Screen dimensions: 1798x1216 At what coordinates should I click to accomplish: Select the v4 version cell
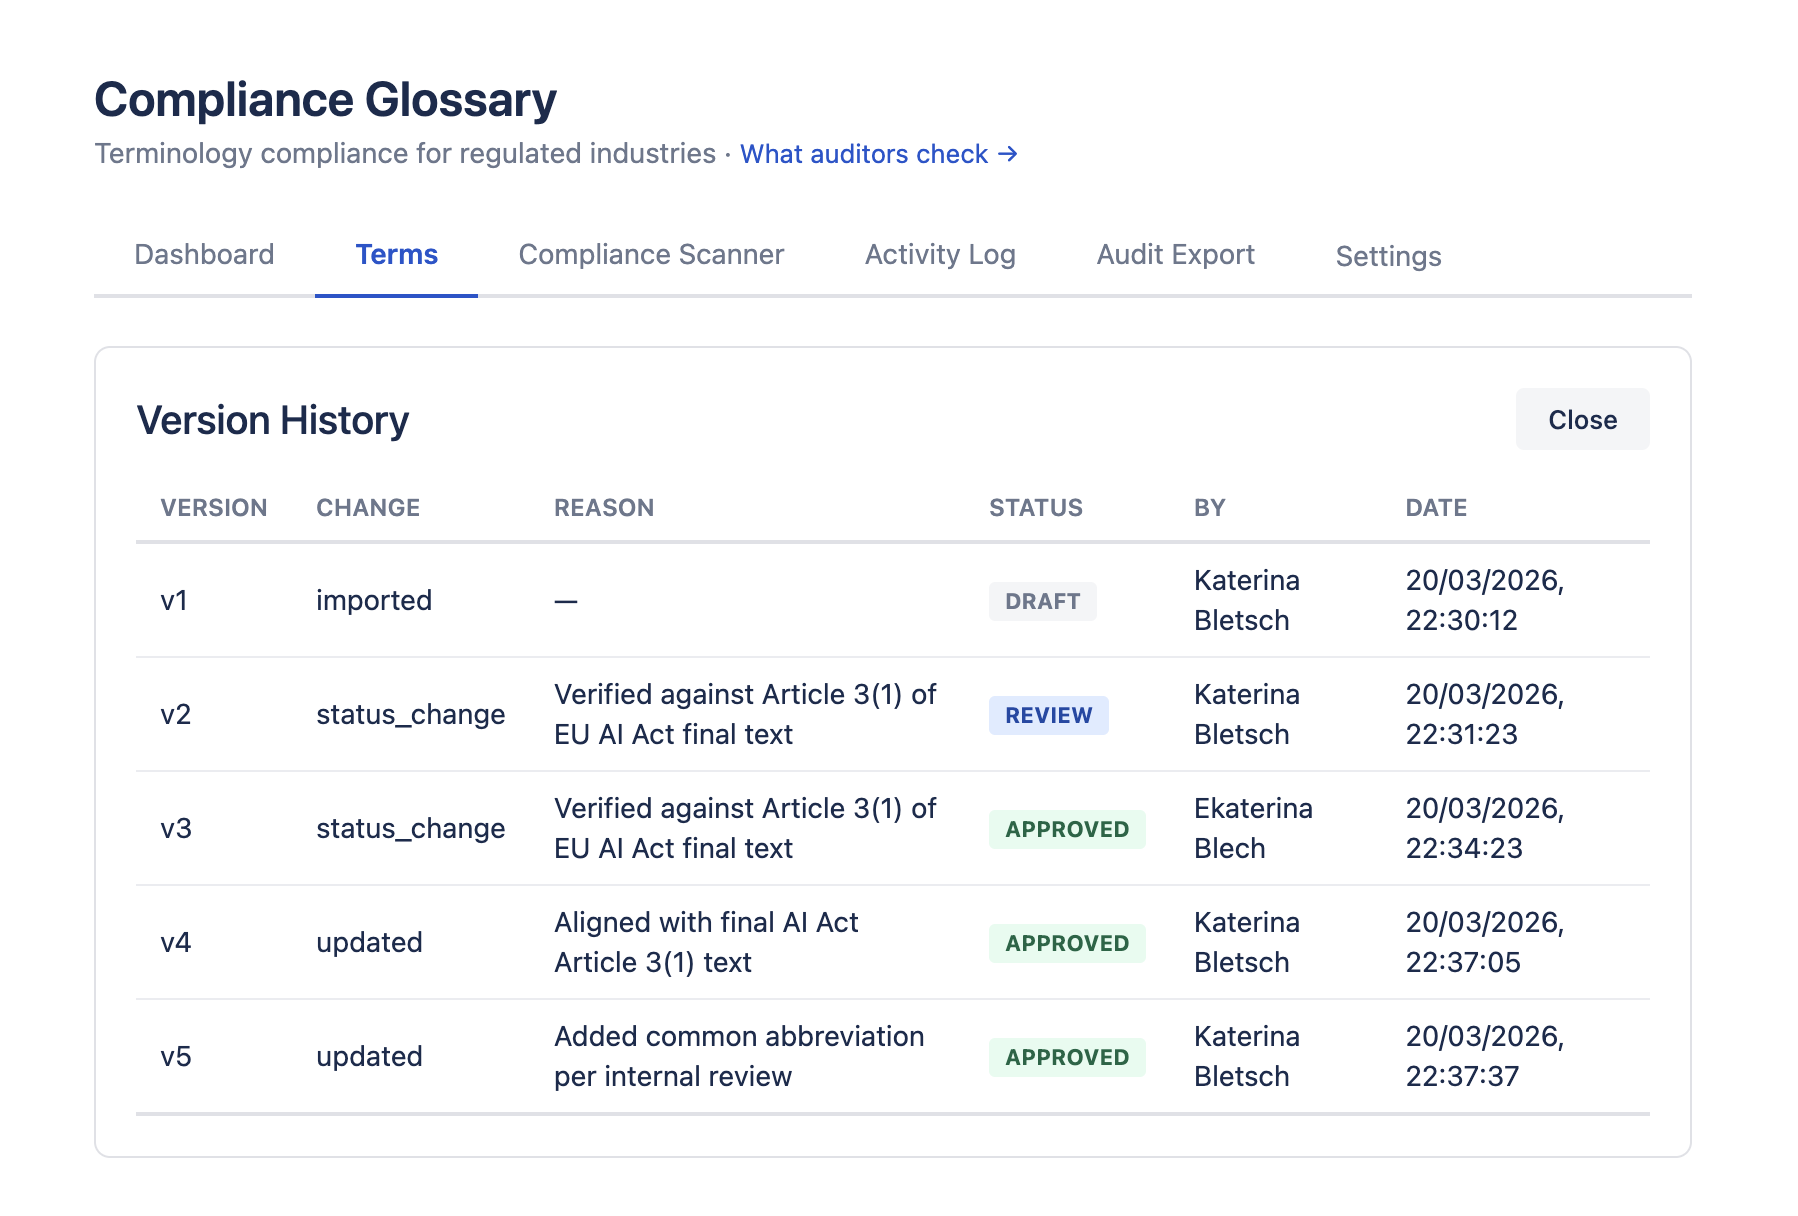(x=176, y=943)
